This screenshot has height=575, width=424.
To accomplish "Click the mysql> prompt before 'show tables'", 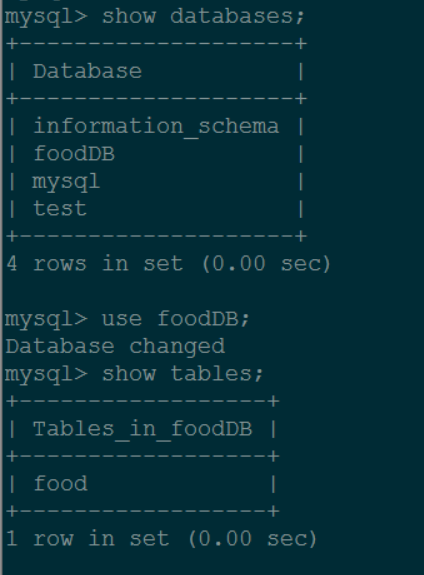I will 46,375.
